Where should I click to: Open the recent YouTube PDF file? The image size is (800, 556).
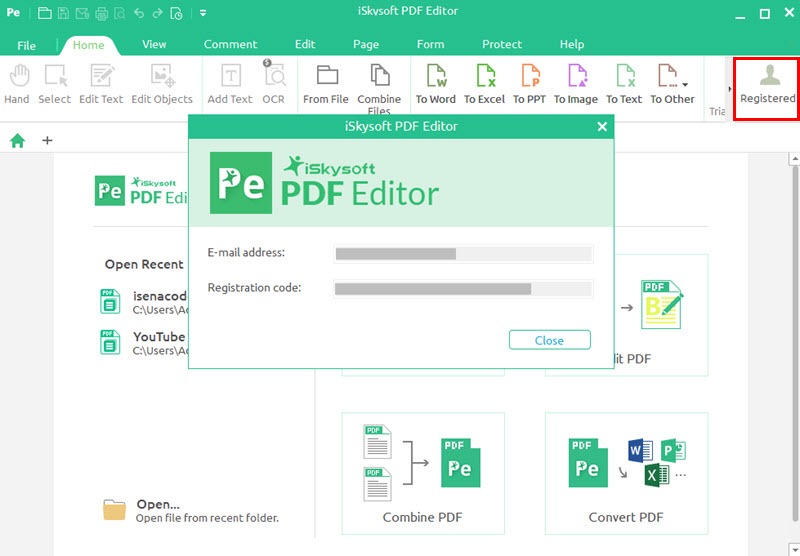pyautogui.click(x=144, y=343)
